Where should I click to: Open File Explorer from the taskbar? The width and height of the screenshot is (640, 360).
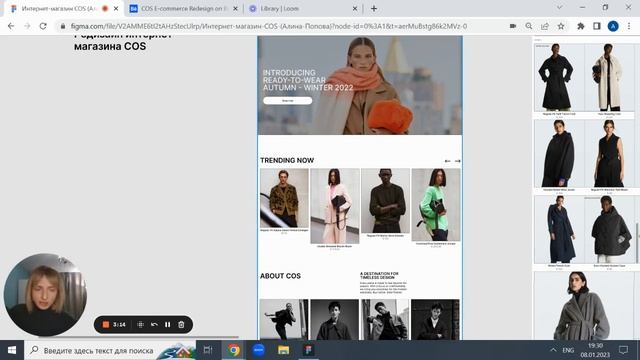(x=283, y=350)
